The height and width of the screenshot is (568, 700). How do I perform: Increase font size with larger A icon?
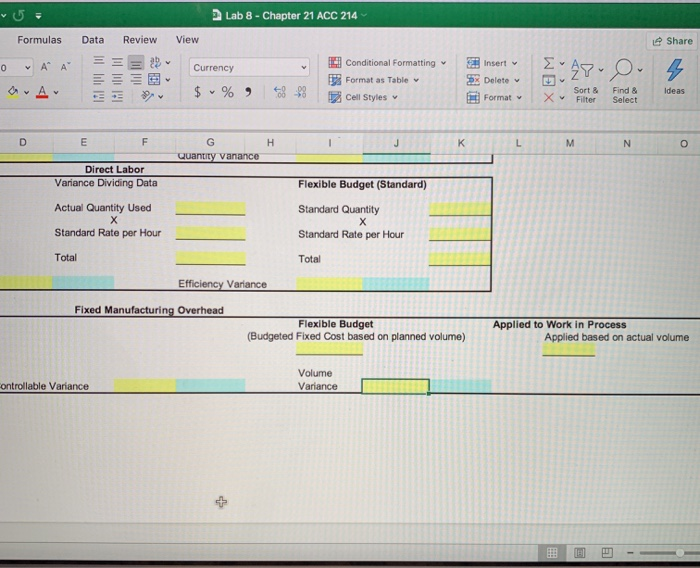tap(45, 67)
